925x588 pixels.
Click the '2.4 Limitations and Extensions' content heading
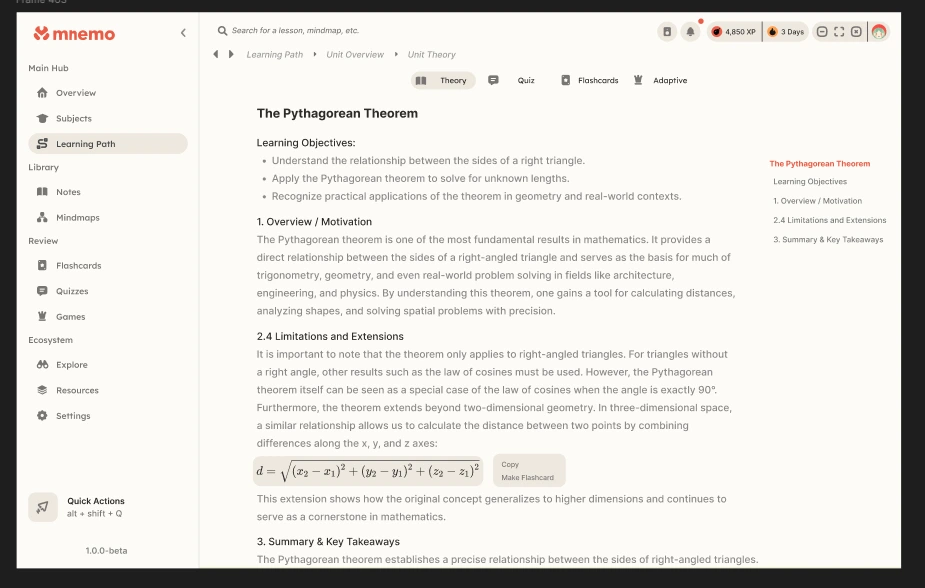point(330,336)
